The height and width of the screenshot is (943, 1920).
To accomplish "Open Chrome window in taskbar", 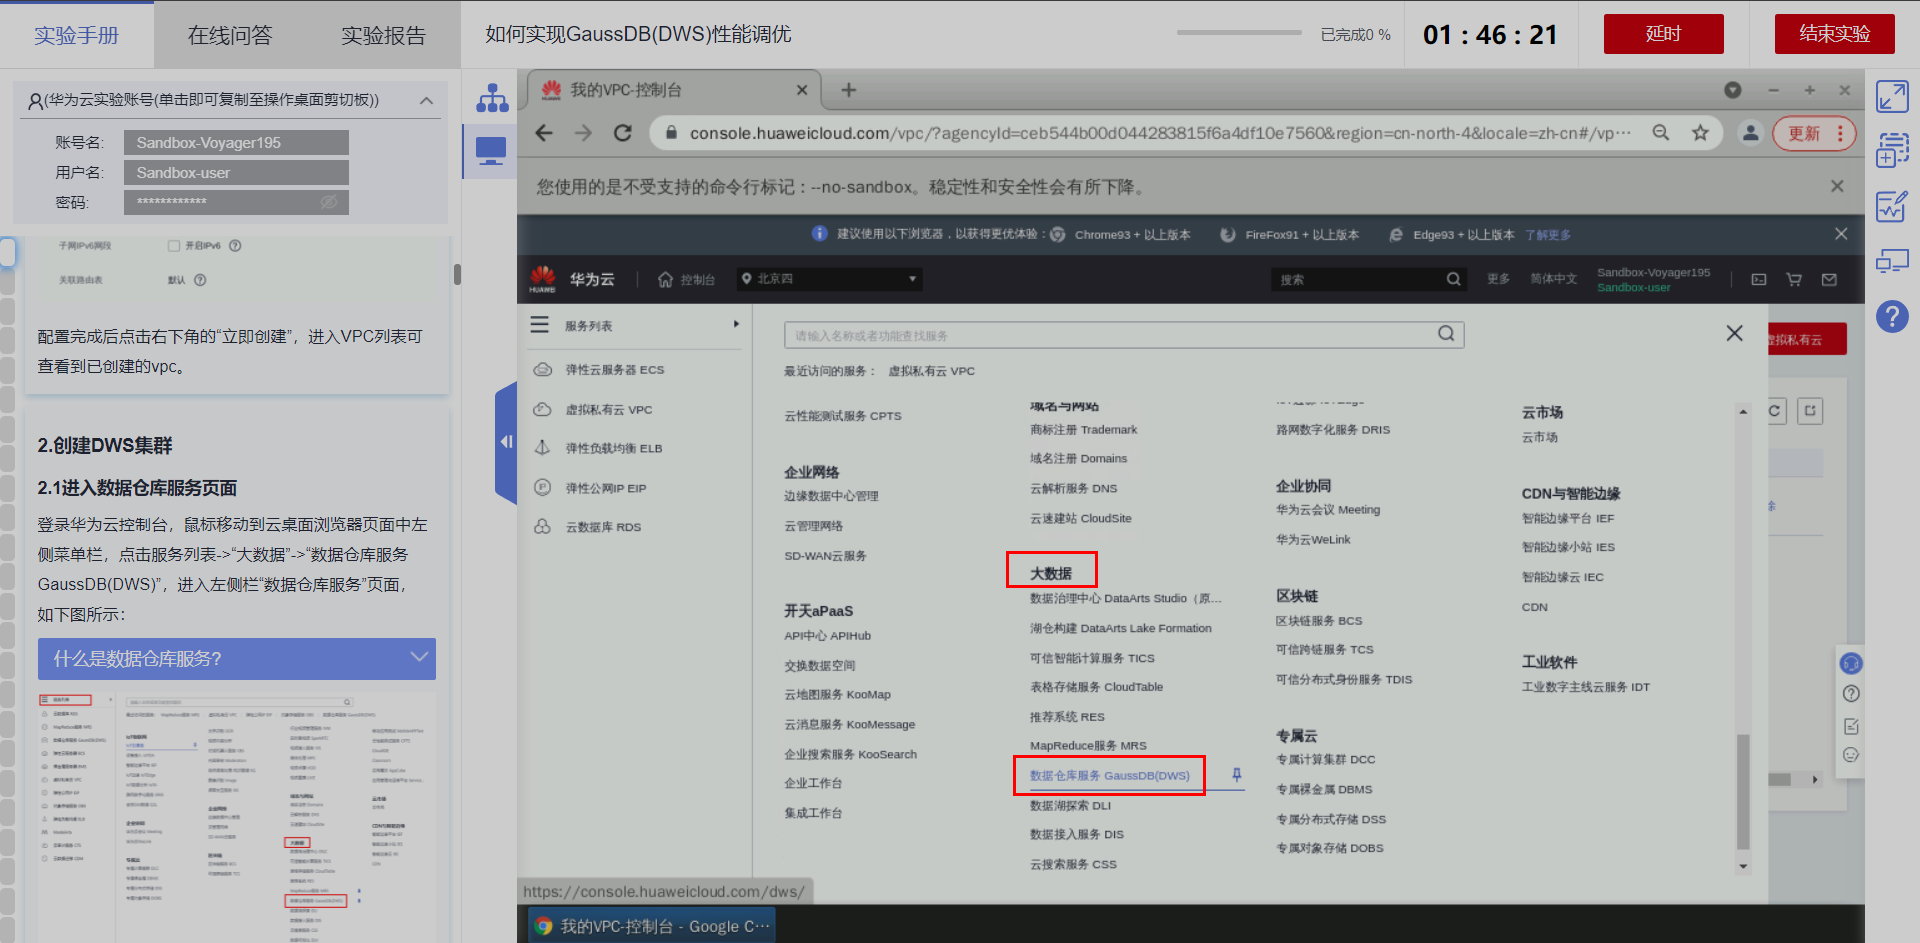I will [x=652, y=926].
